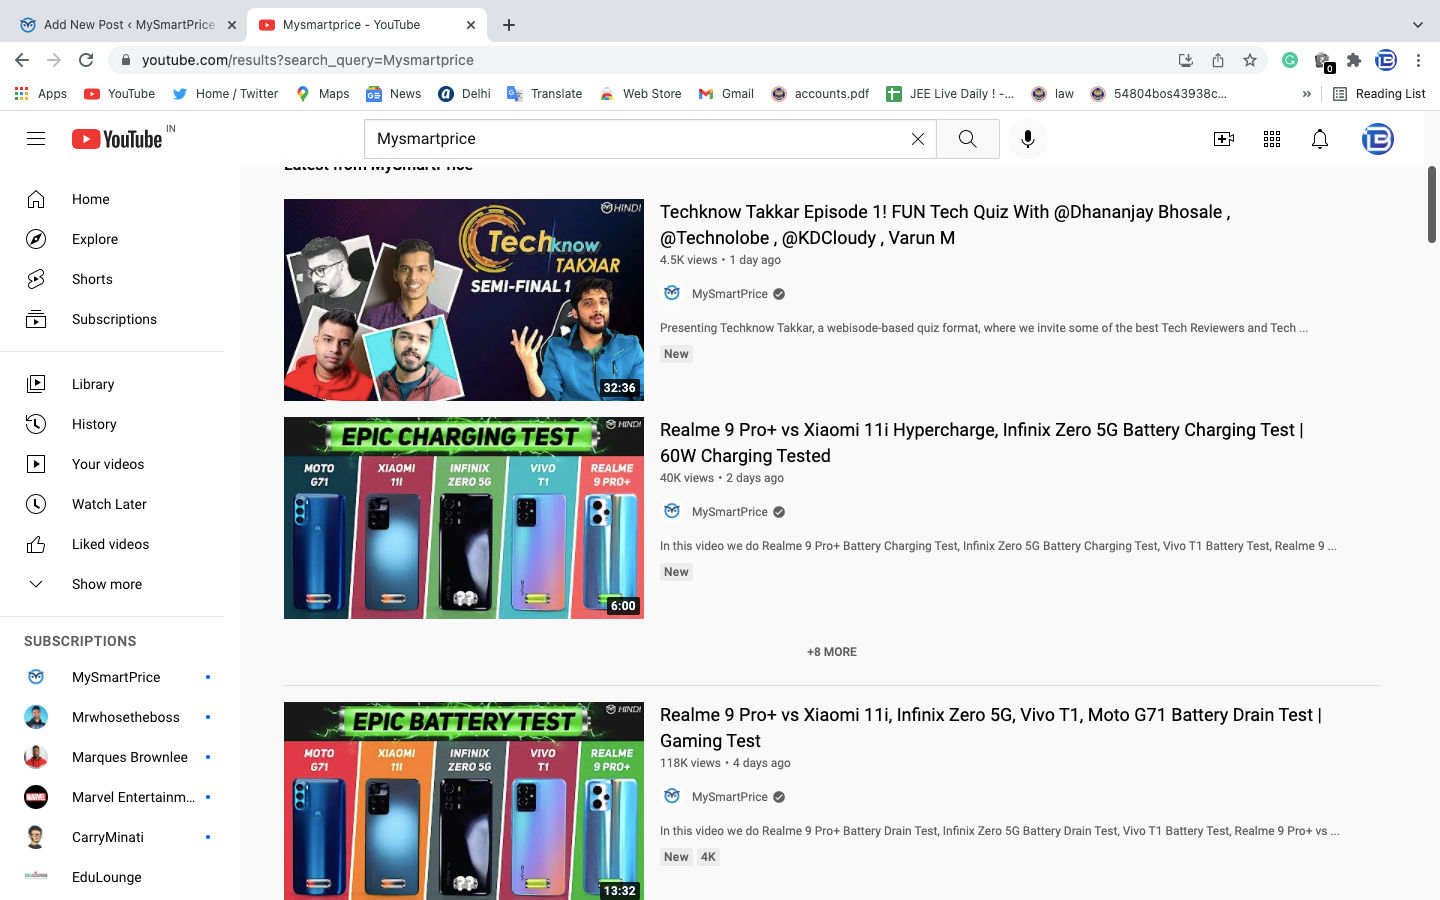Image resolution: width=1440 pixels, height=900 pixels.
Task: Open Battery Drain Test video title
Action: (x=991, y=728)
